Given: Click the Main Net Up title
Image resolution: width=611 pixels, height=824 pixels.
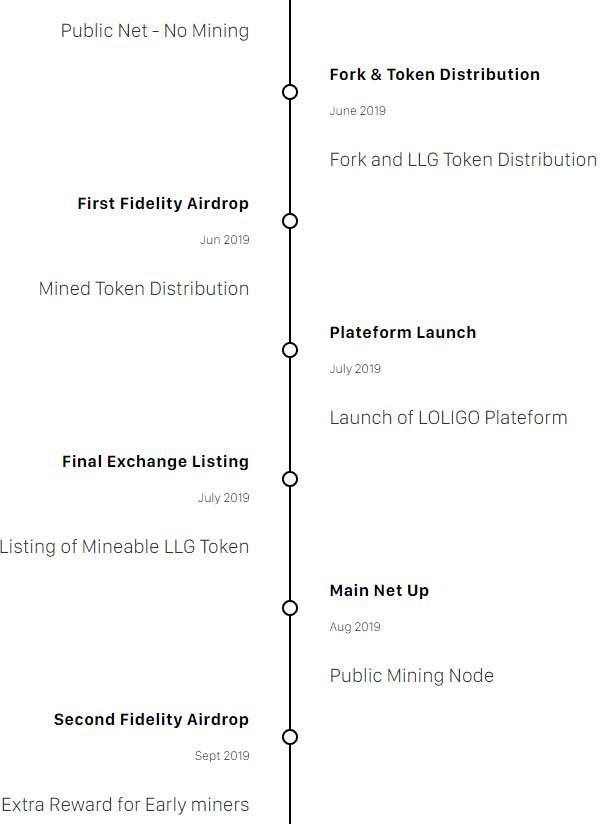Looking at the screenshot, I should pyautogui.click(x=379, y=590).
